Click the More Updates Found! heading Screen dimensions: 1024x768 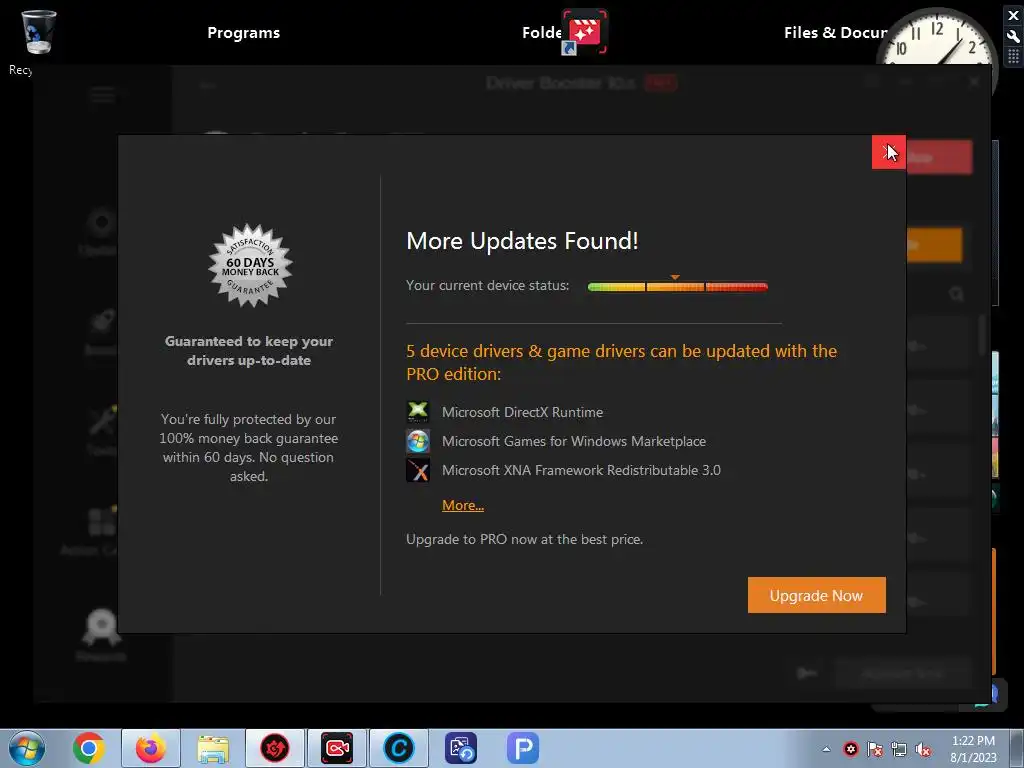tap(522, 241)
